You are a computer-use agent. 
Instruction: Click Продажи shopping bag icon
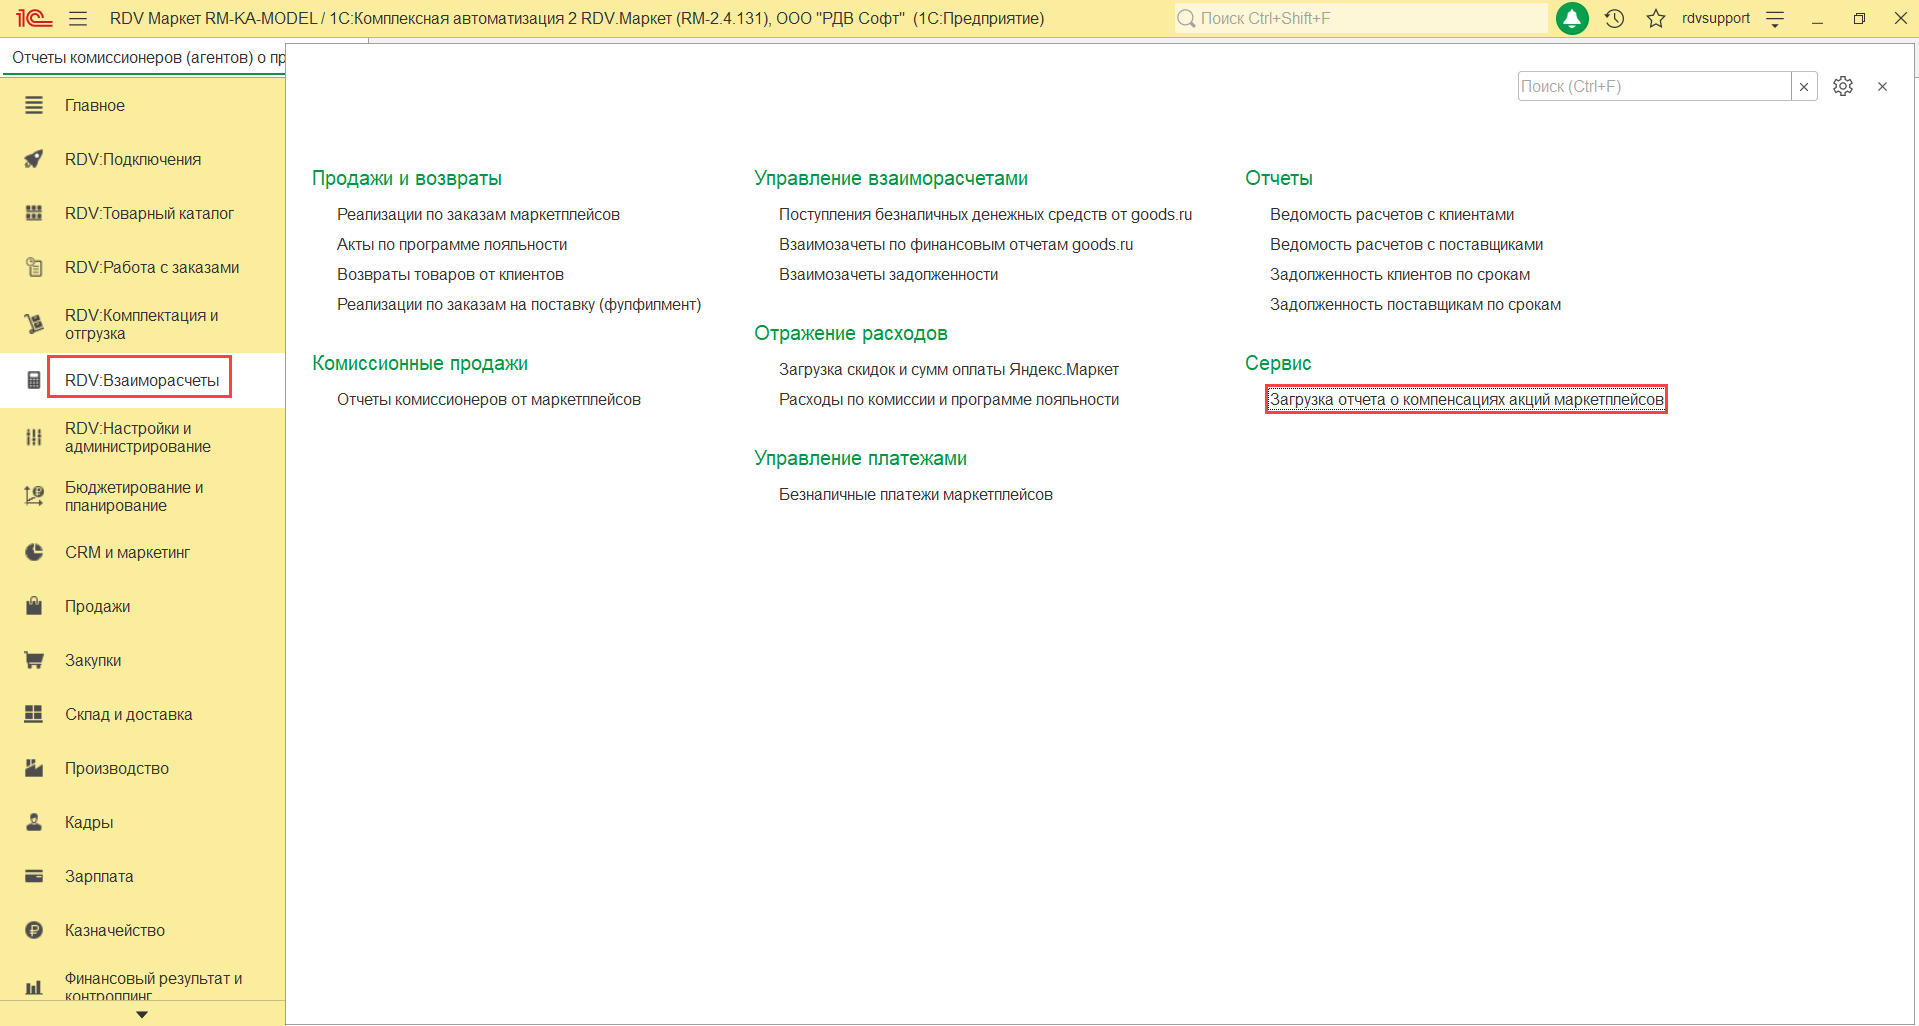pyautogui.click(x=34, y=606)
